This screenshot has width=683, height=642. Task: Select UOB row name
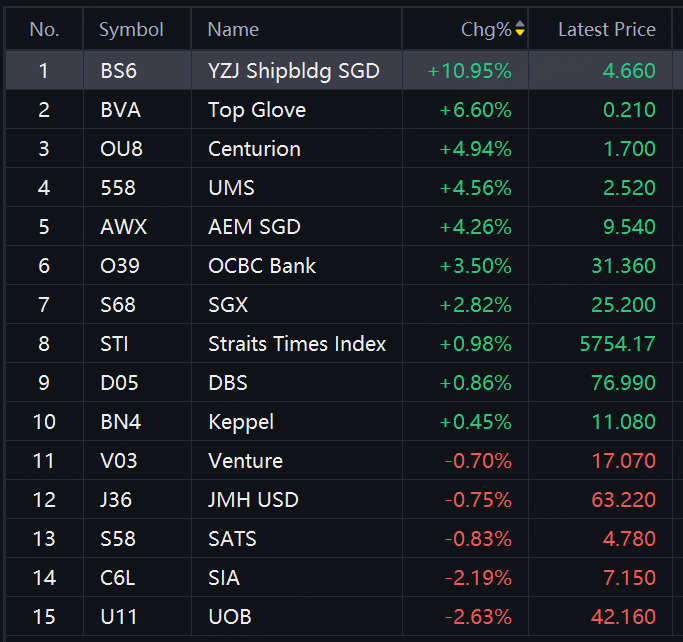[230, 617]
